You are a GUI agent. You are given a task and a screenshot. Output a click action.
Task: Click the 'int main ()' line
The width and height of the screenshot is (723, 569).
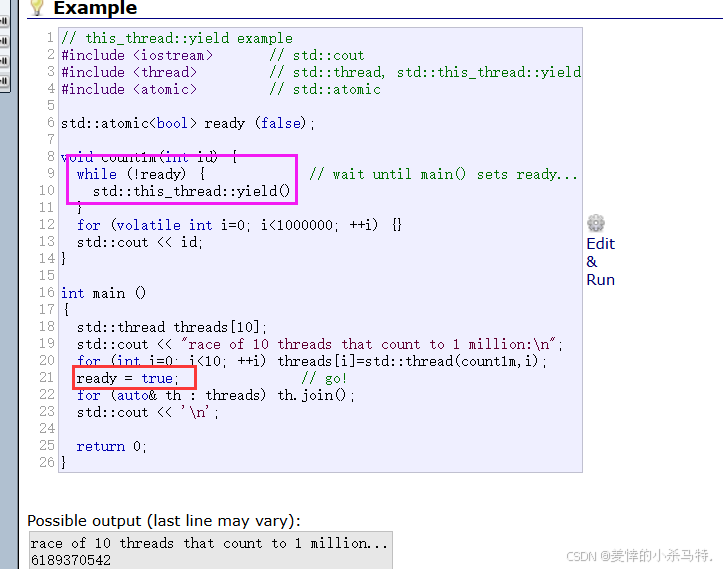coord(103,293)
